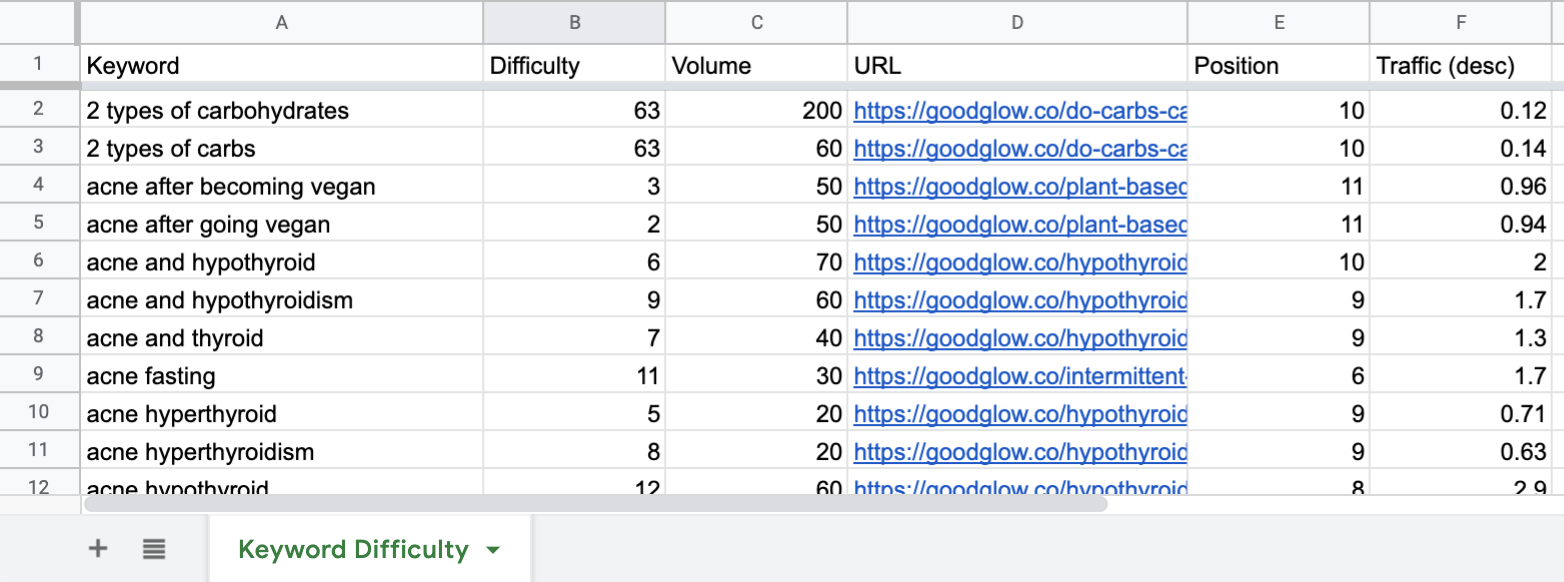
Task: Select the Keyword Difficulty sheet tab
Action: pyautogui.click(x=353, y=549)
